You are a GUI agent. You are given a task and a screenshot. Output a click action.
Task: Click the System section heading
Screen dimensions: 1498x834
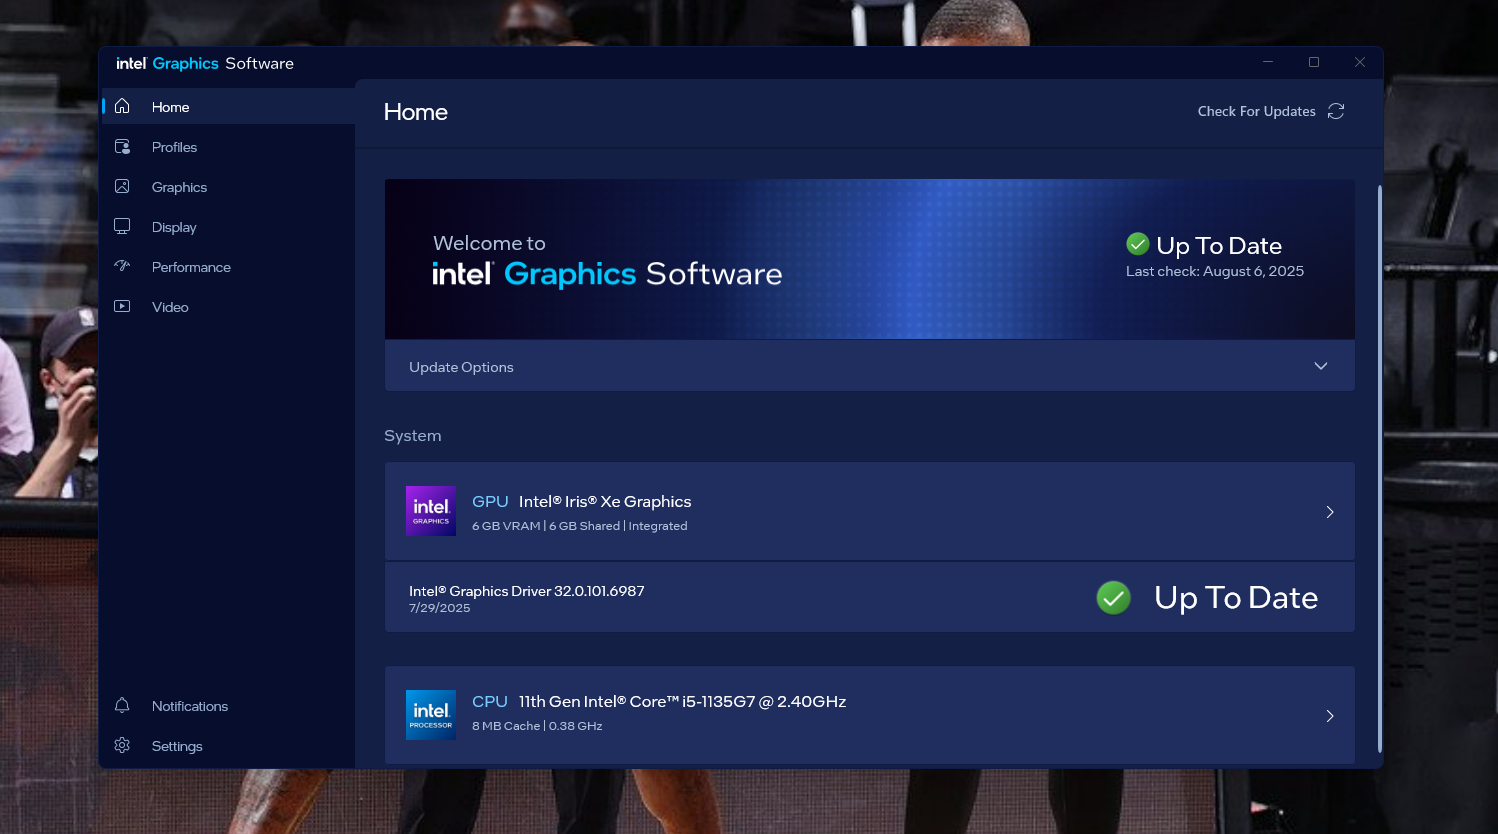tap(413, 435)
